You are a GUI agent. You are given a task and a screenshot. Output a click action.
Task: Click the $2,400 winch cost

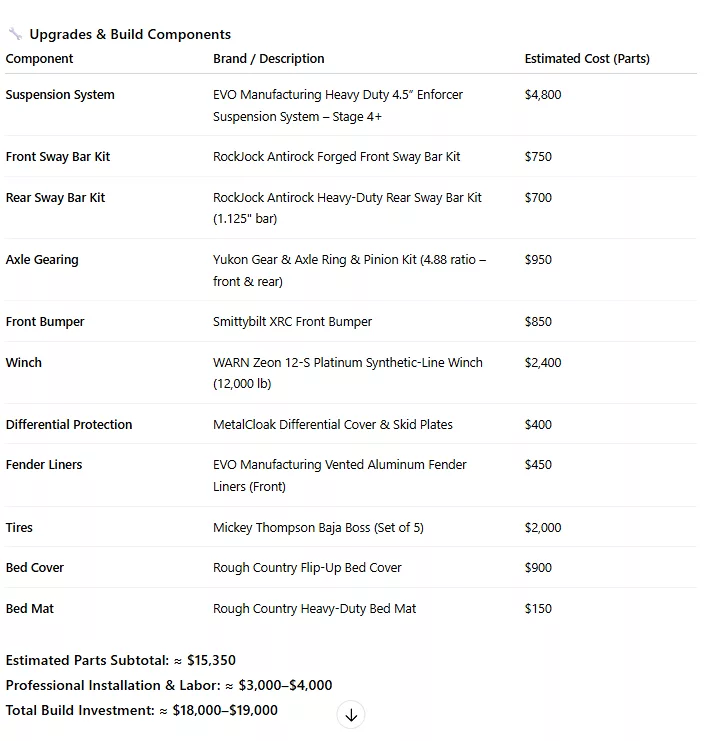pos(543,363)
